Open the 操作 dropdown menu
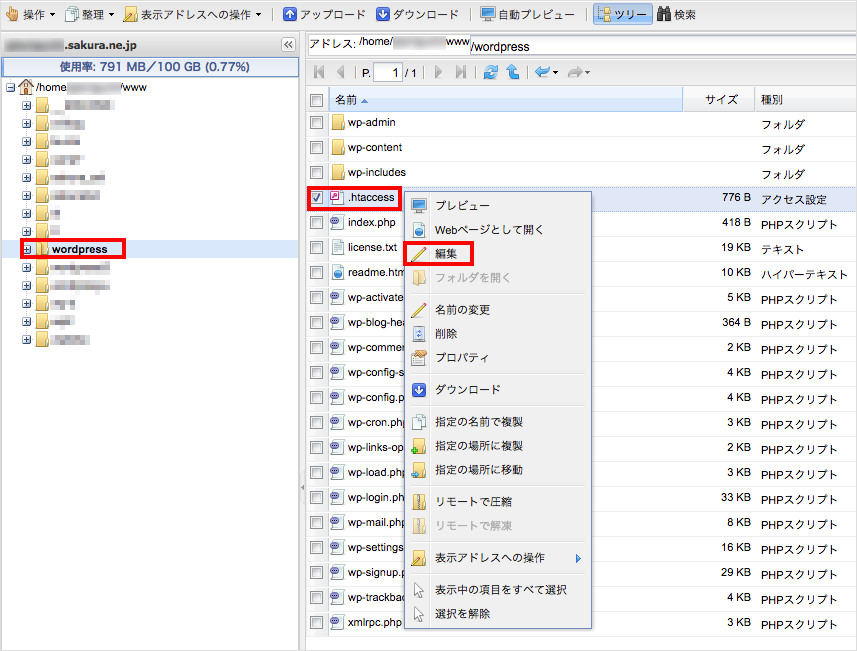This screenshot has height=651, width=857. [29, 13]
